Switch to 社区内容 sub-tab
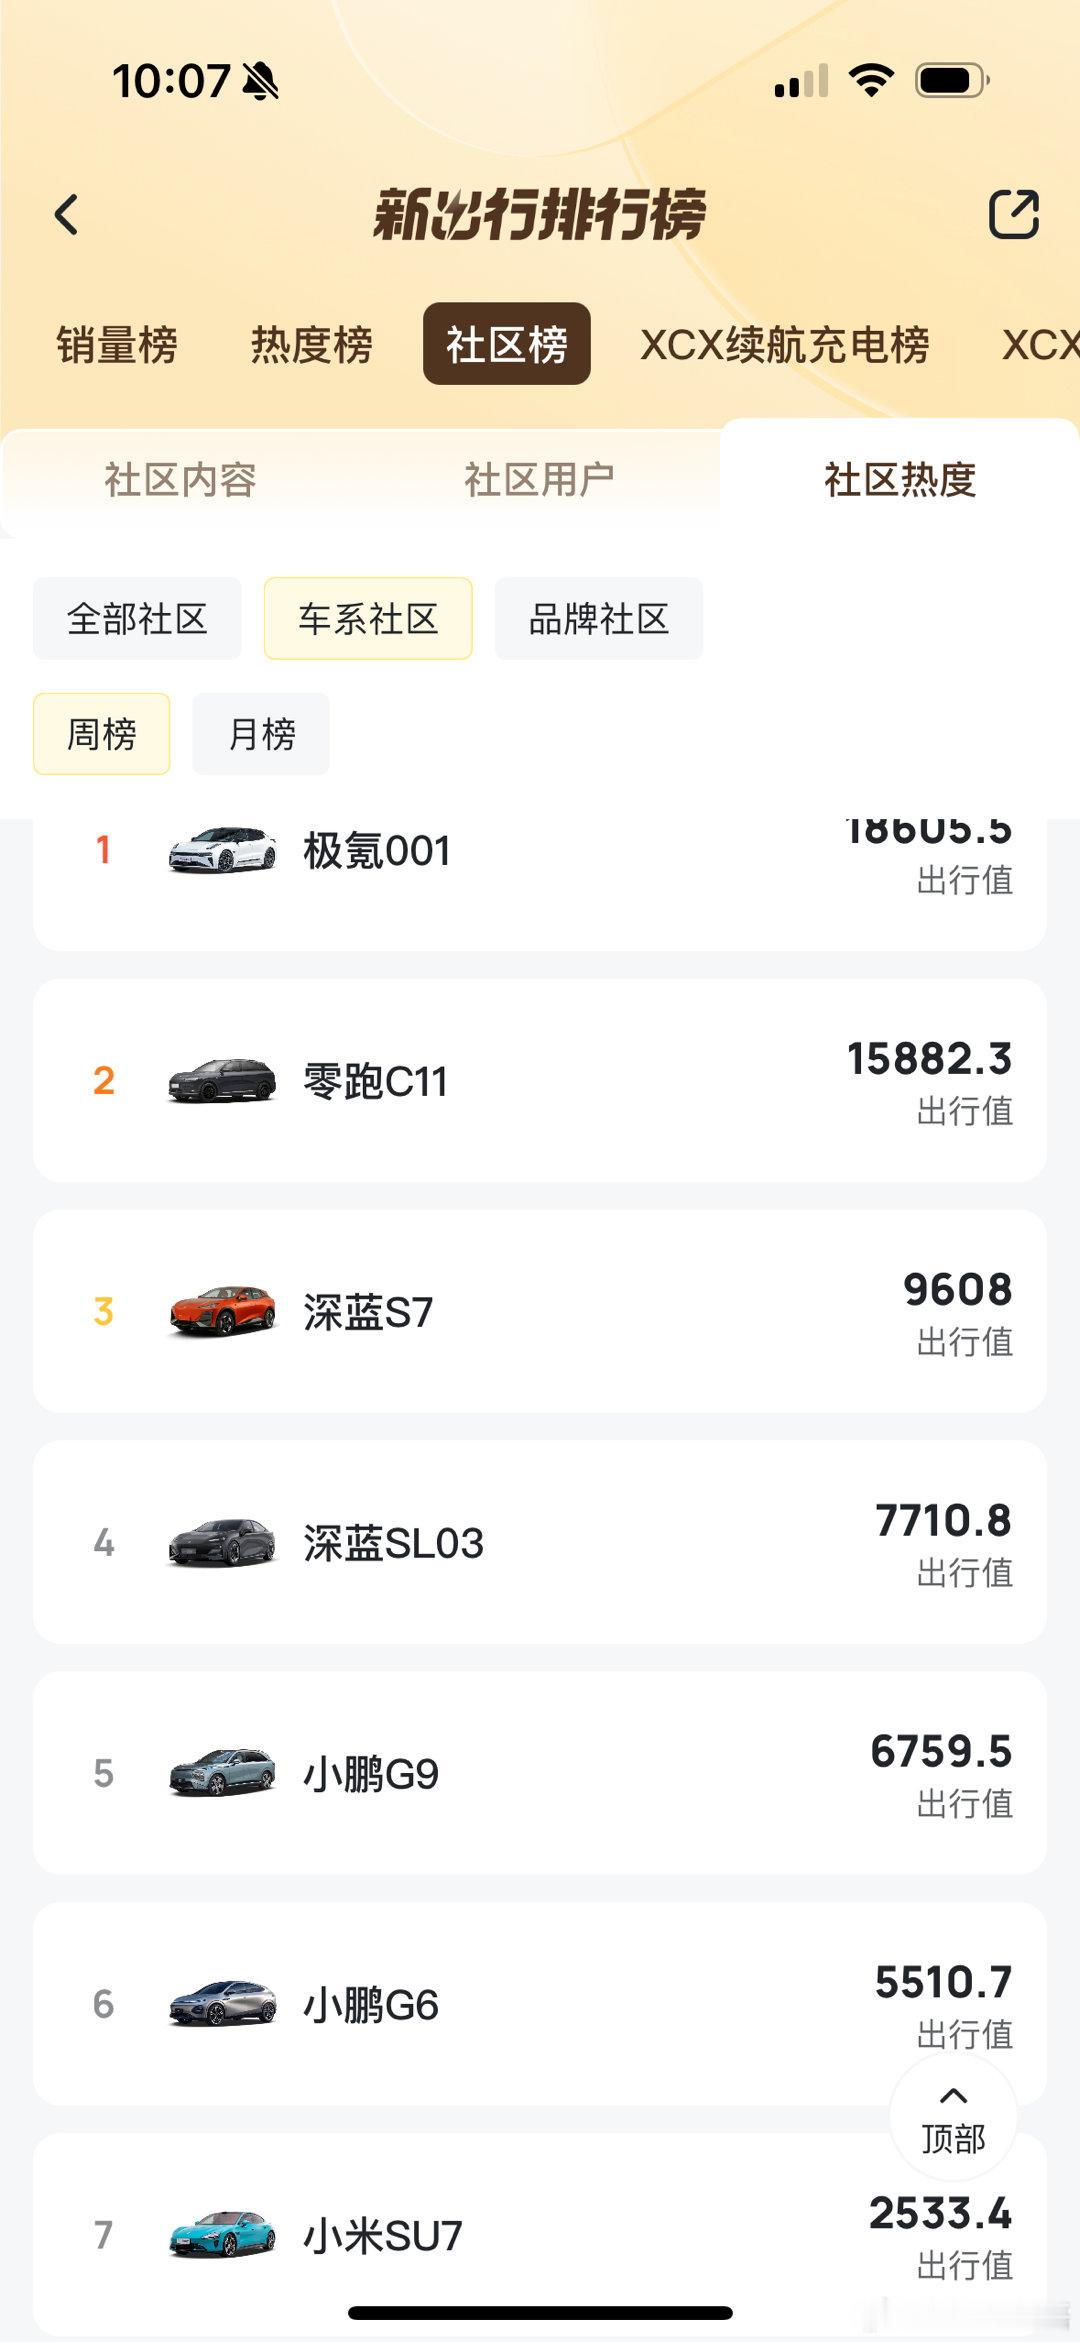This screenshot has height=2342, width=1080. 181,480
